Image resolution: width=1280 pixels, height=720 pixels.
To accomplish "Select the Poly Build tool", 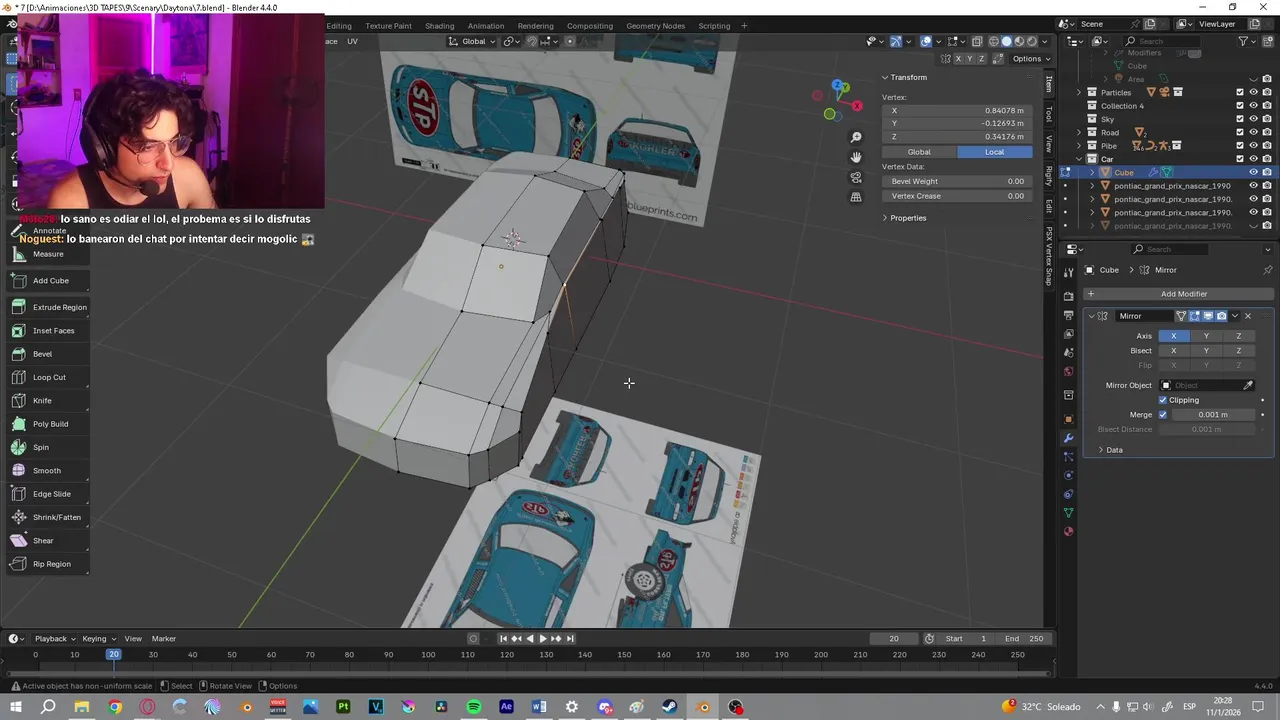I will (x=48, y=424).
